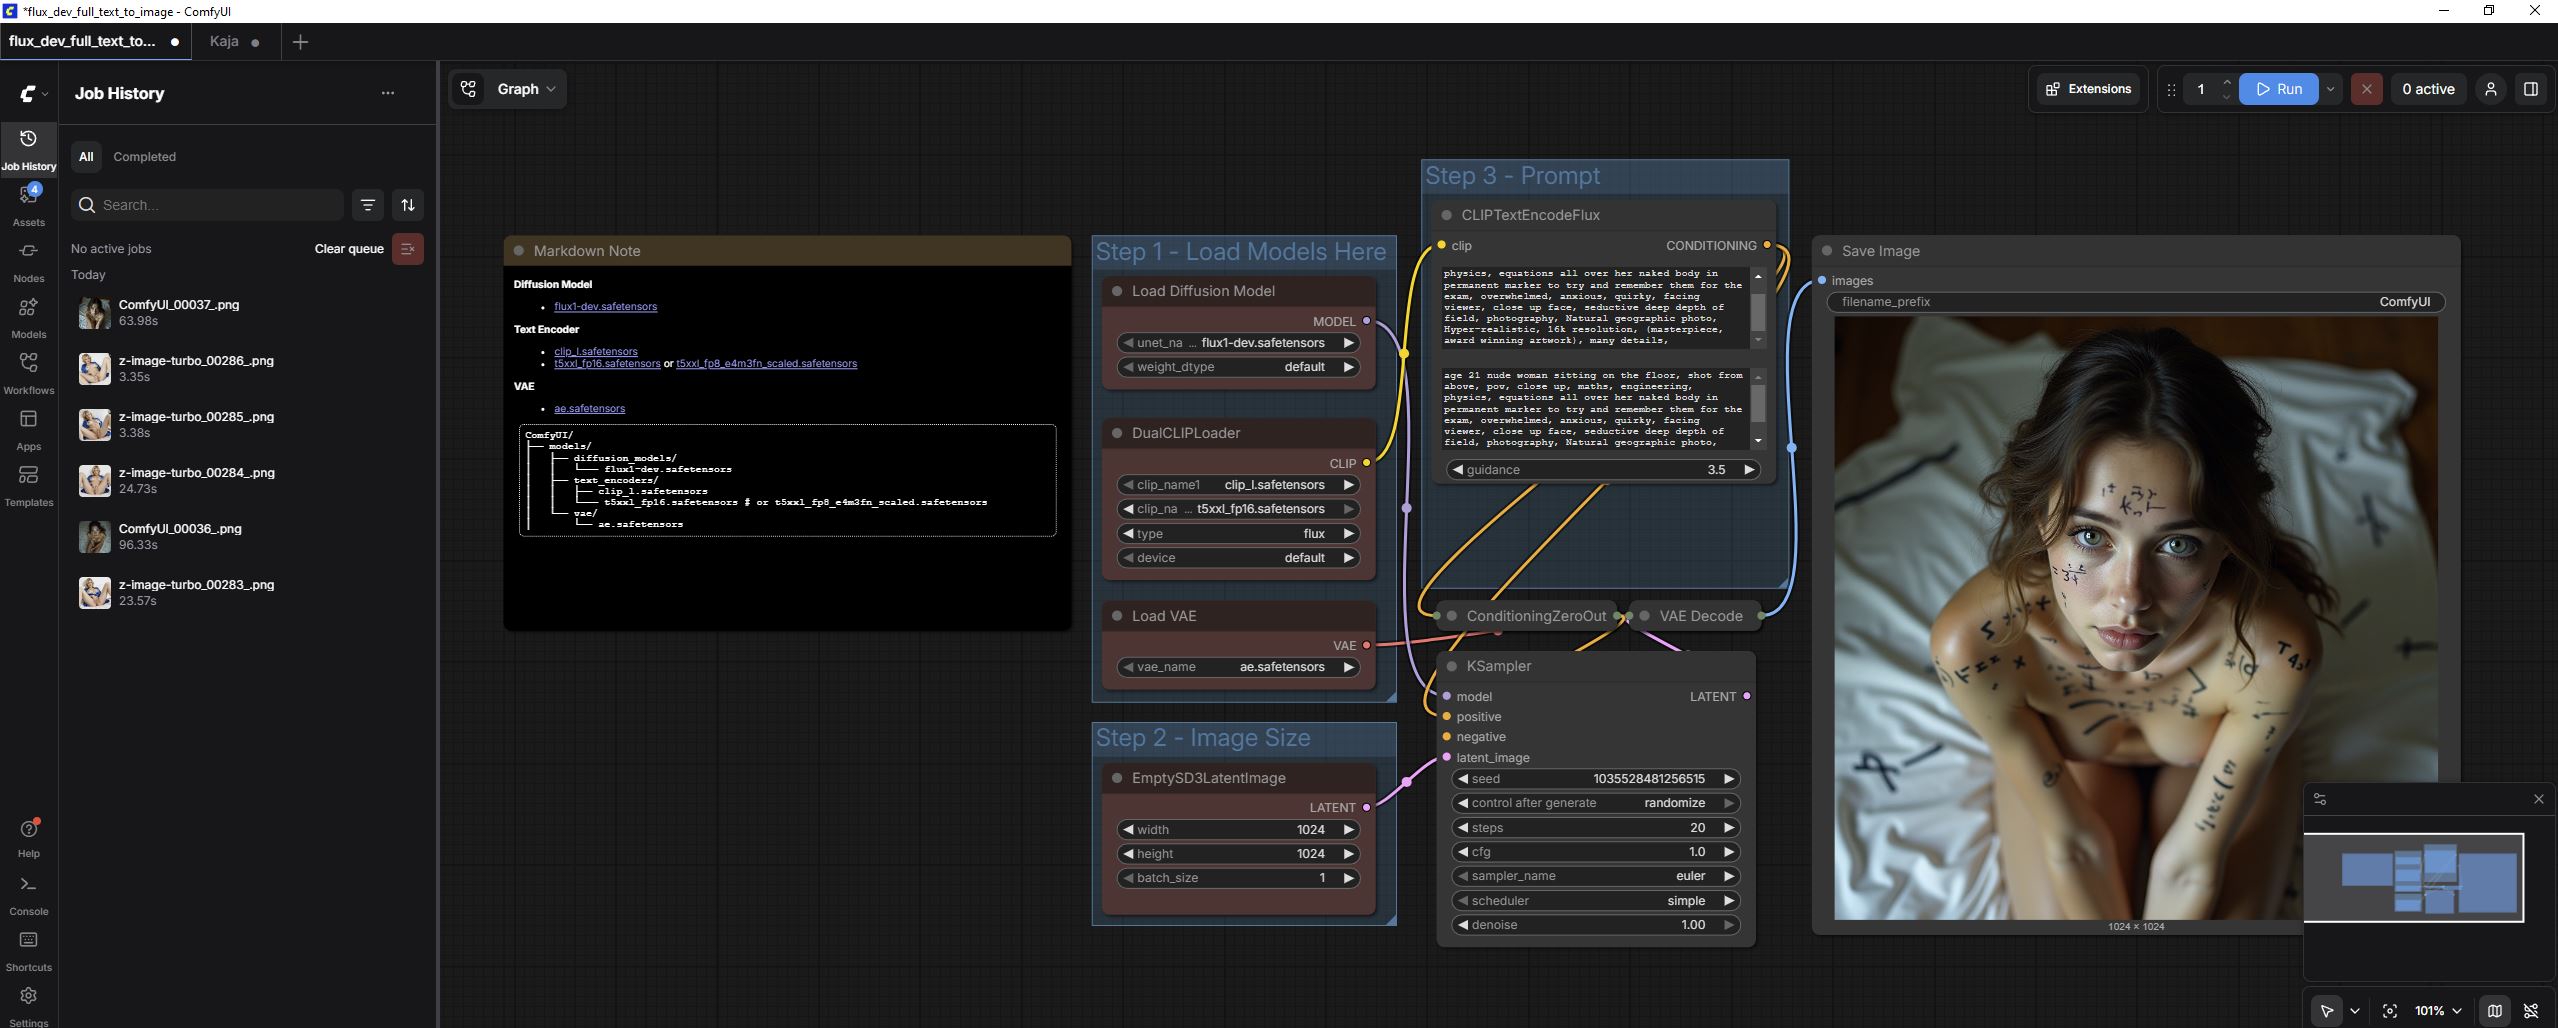Open the Templates sidebar panel
Viewport: 2558px width, 1028px height.
(28, 484)
